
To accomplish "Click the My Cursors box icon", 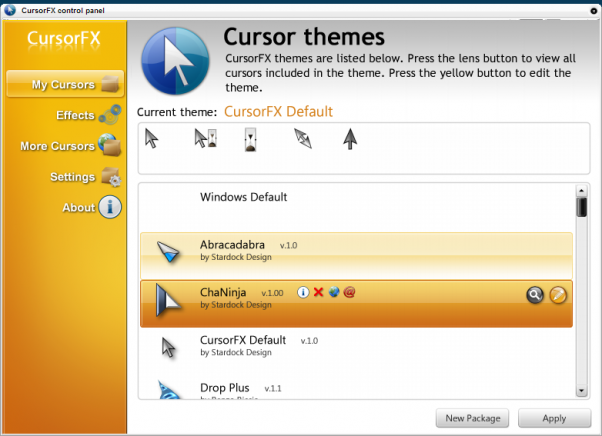I will 110,84.
